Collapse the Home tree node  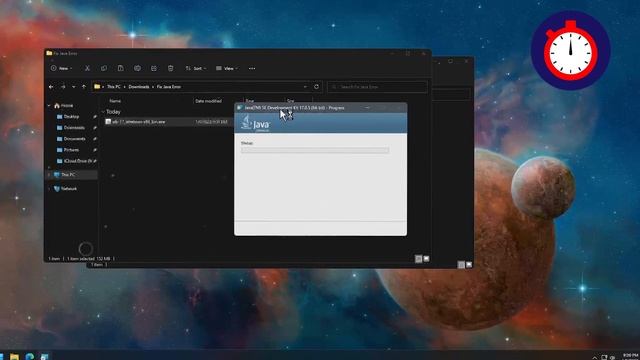pos(49,106)
